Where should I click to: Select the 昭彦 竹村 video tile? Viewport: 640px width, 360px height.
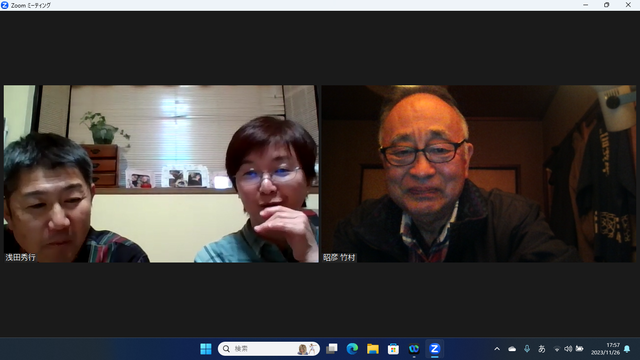pos(479,173)
